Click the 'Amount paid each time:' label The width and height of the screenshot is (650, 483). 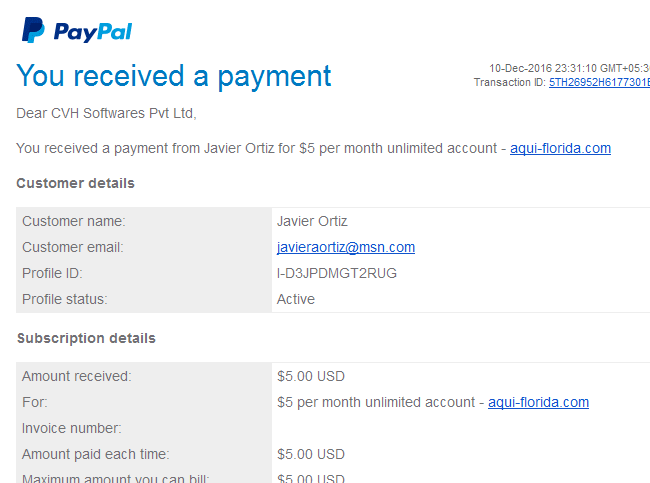tap(96, 454)
